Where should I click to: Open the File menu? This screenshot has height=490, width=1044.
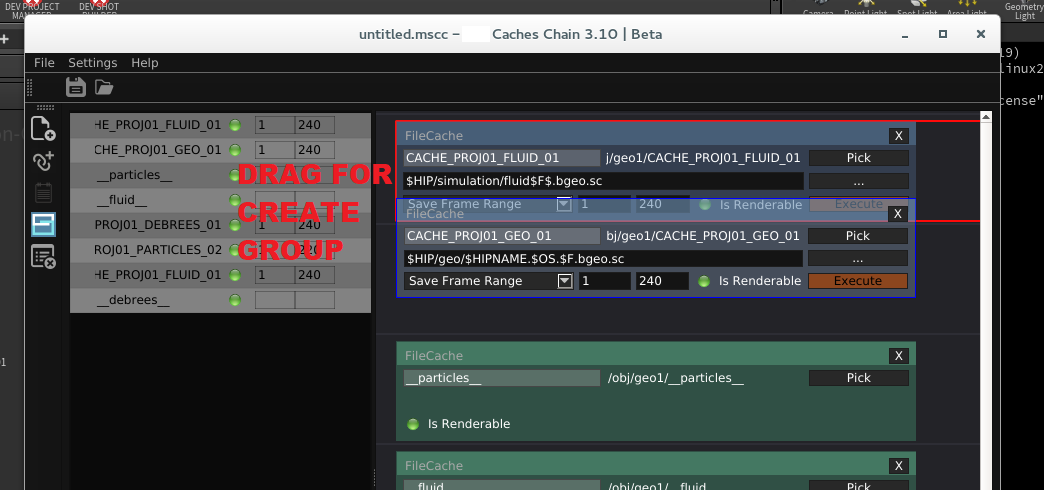44,63
